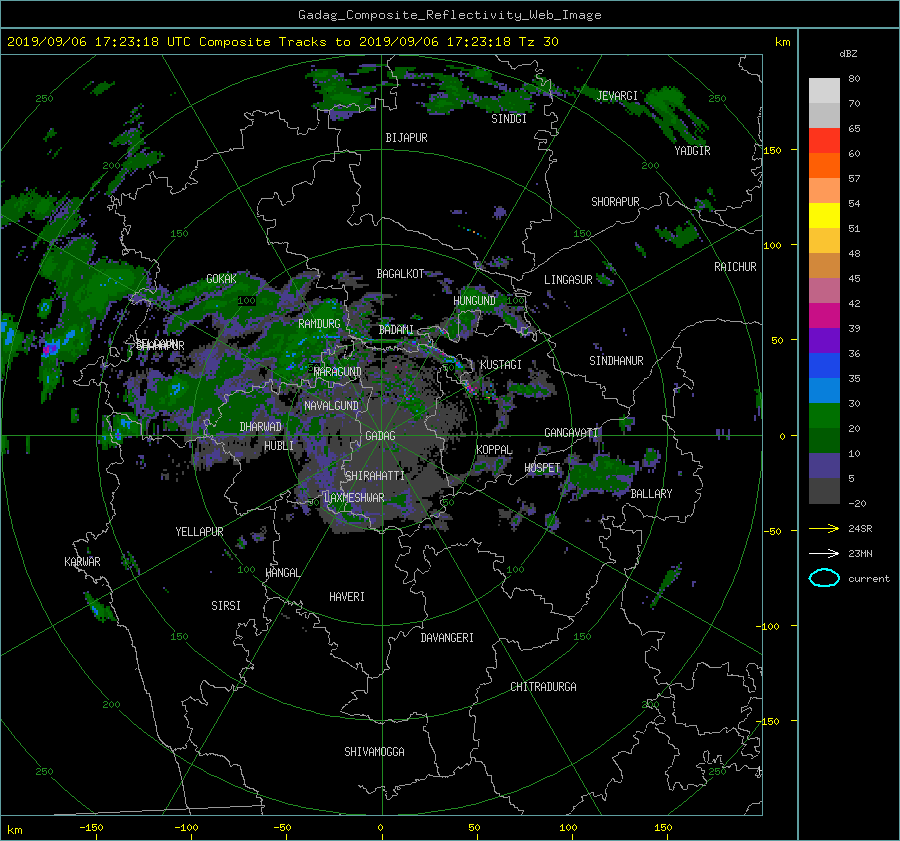Viewport: 900px width, 841px height.
Task: Click the SINDGI city label
Action: [509, 119]
